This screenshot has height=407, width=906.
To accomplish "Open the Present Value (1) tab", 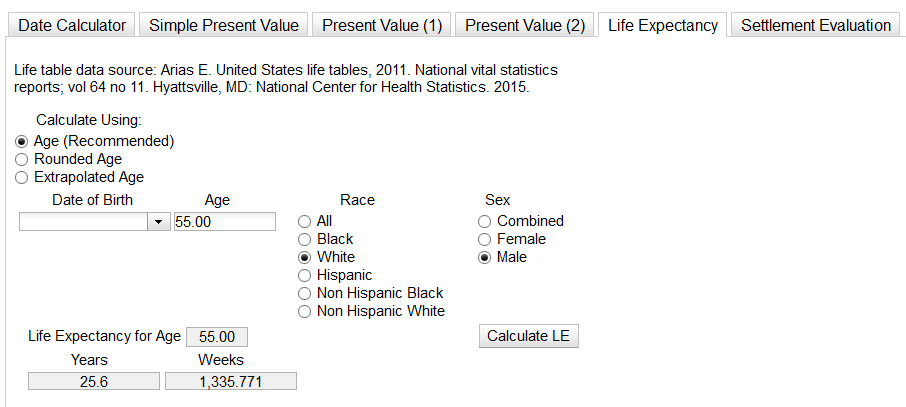I will pos(382,25).
